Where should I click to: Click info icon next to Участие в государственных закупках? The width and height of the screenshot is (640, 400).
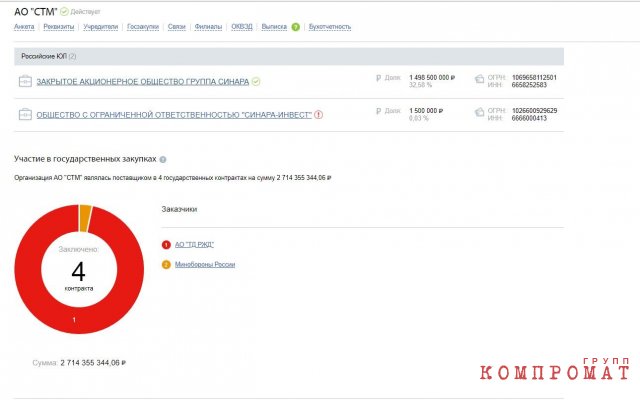click(x=163, y=160)
